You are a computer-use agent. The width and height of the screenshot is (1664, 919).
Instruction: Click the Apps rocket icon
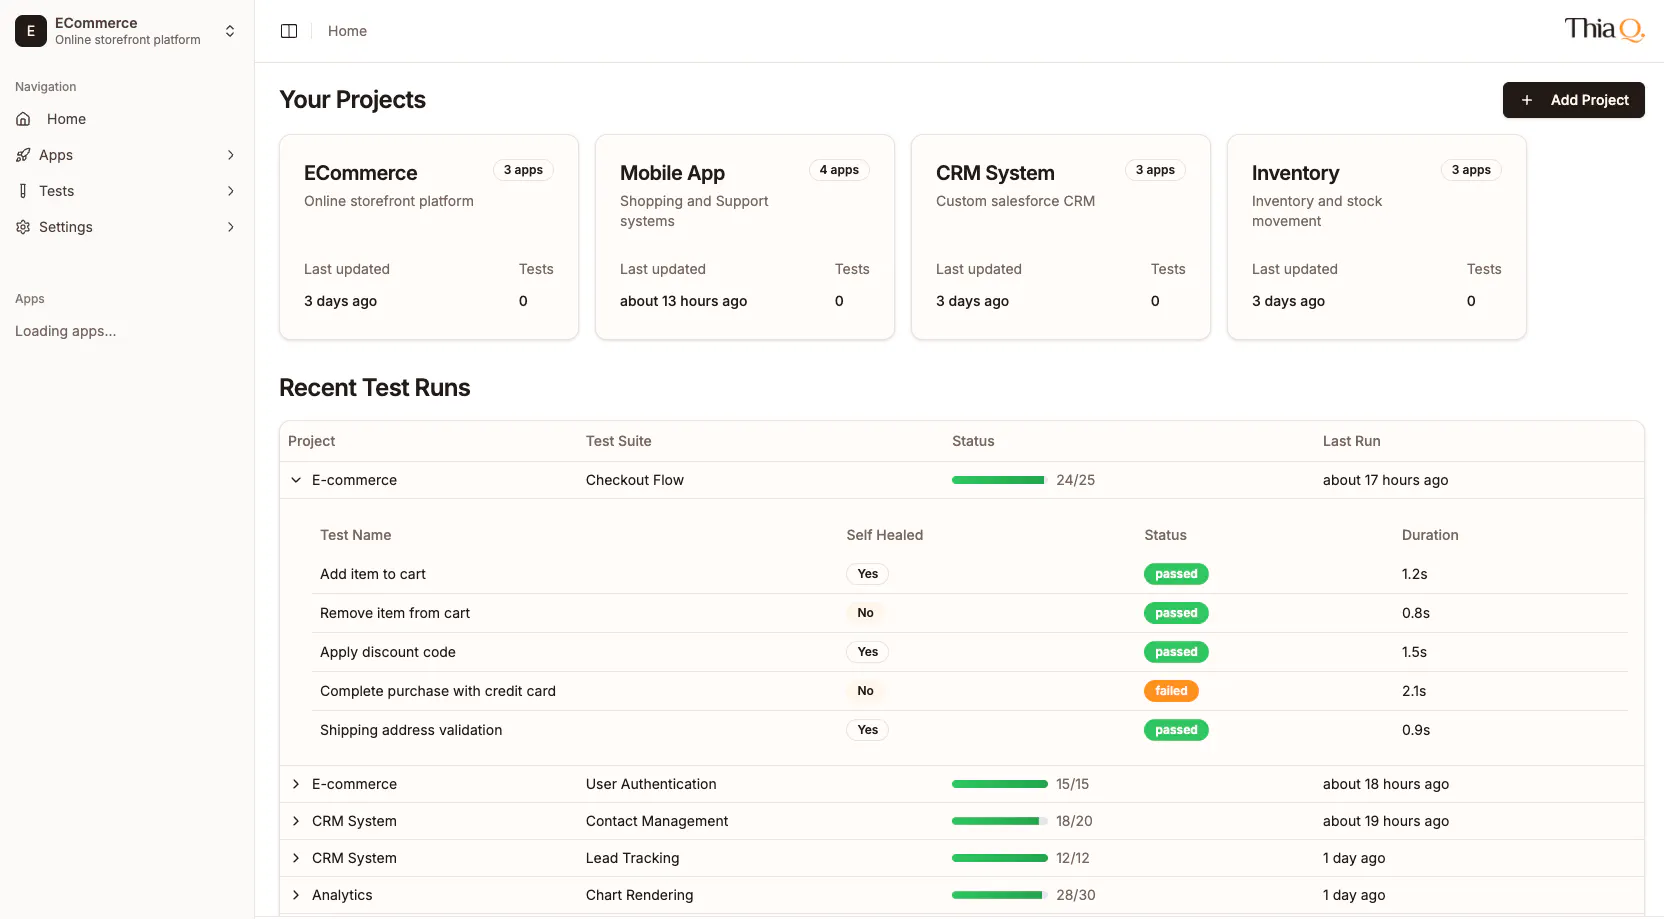(x=23, y=155)
